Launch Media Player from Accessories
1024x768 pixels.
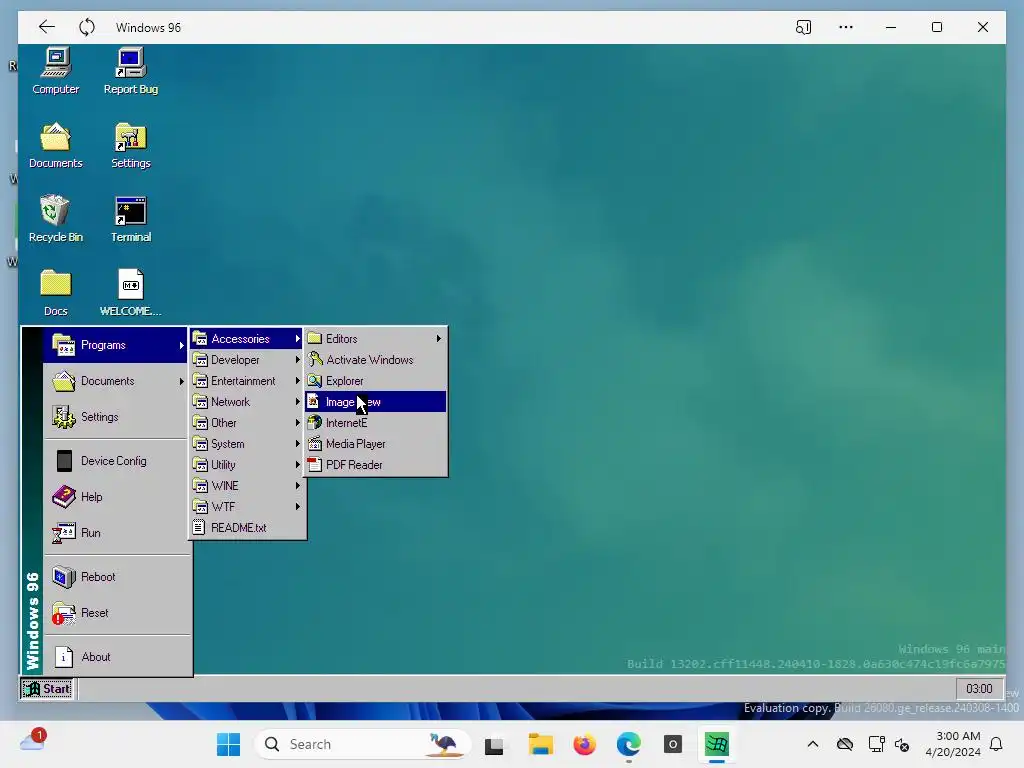coord(376,443)
